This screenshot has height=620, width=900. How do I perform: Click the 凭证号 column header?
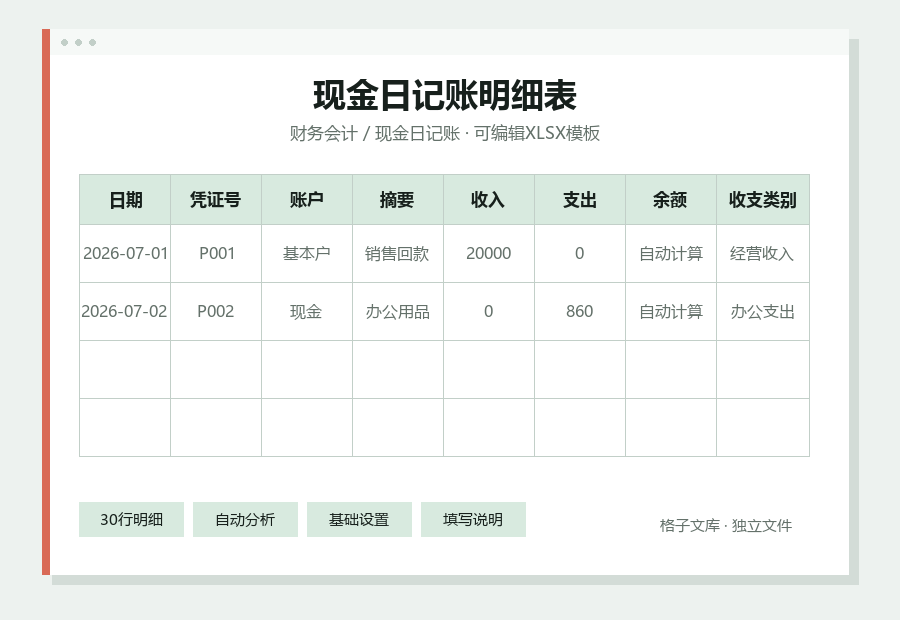point(216,200)
